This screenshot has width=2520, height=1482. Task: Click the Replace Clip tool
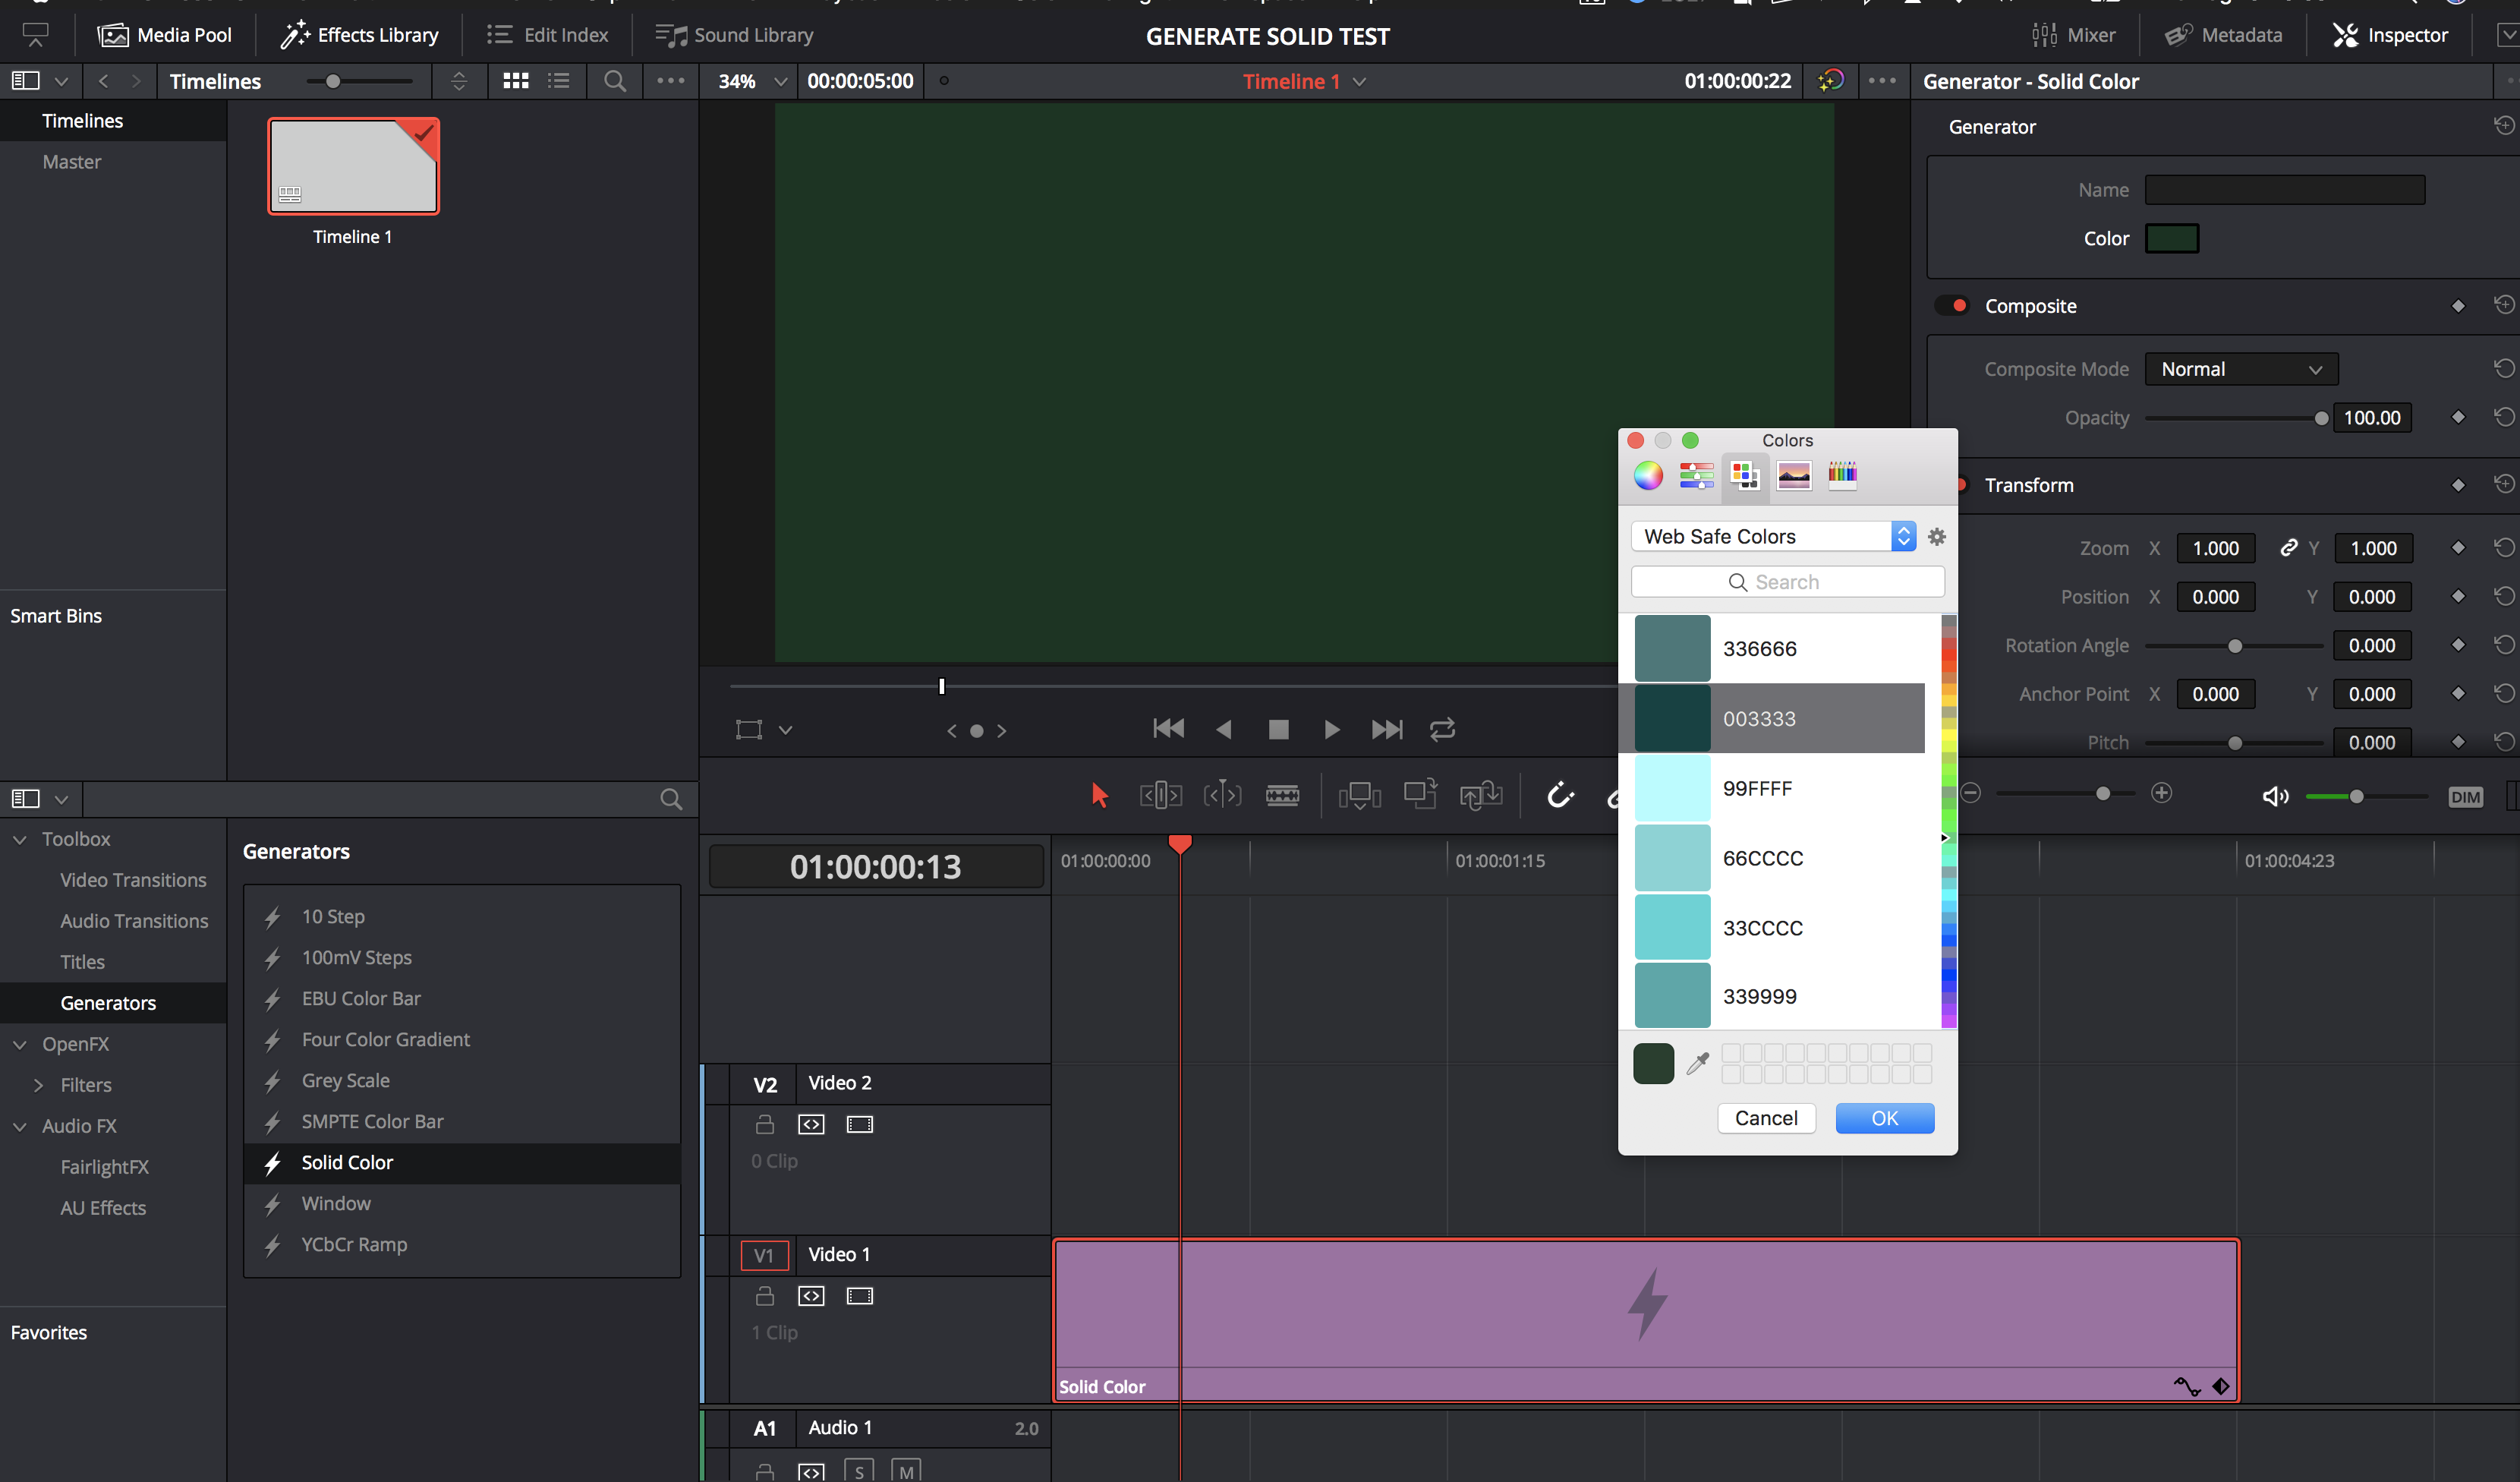(1481, 795)
